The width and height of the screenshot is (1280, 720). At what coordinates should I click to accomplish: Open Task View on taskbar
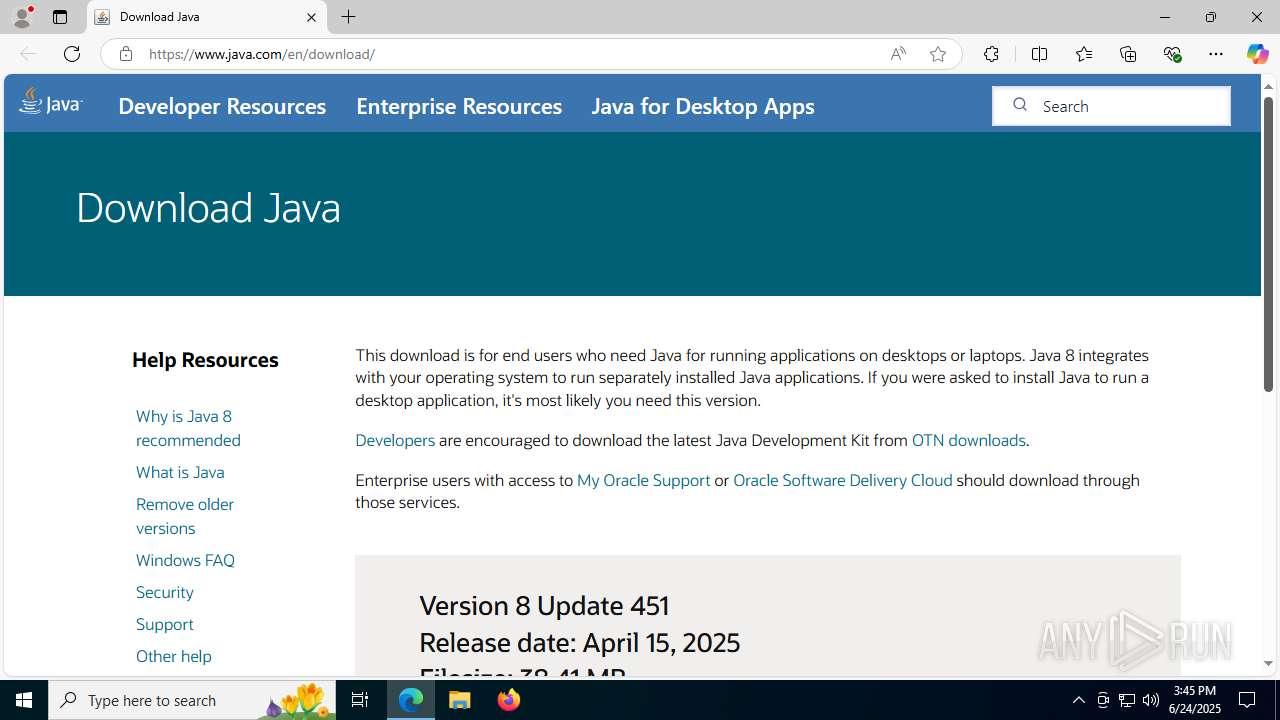[360, 700]
